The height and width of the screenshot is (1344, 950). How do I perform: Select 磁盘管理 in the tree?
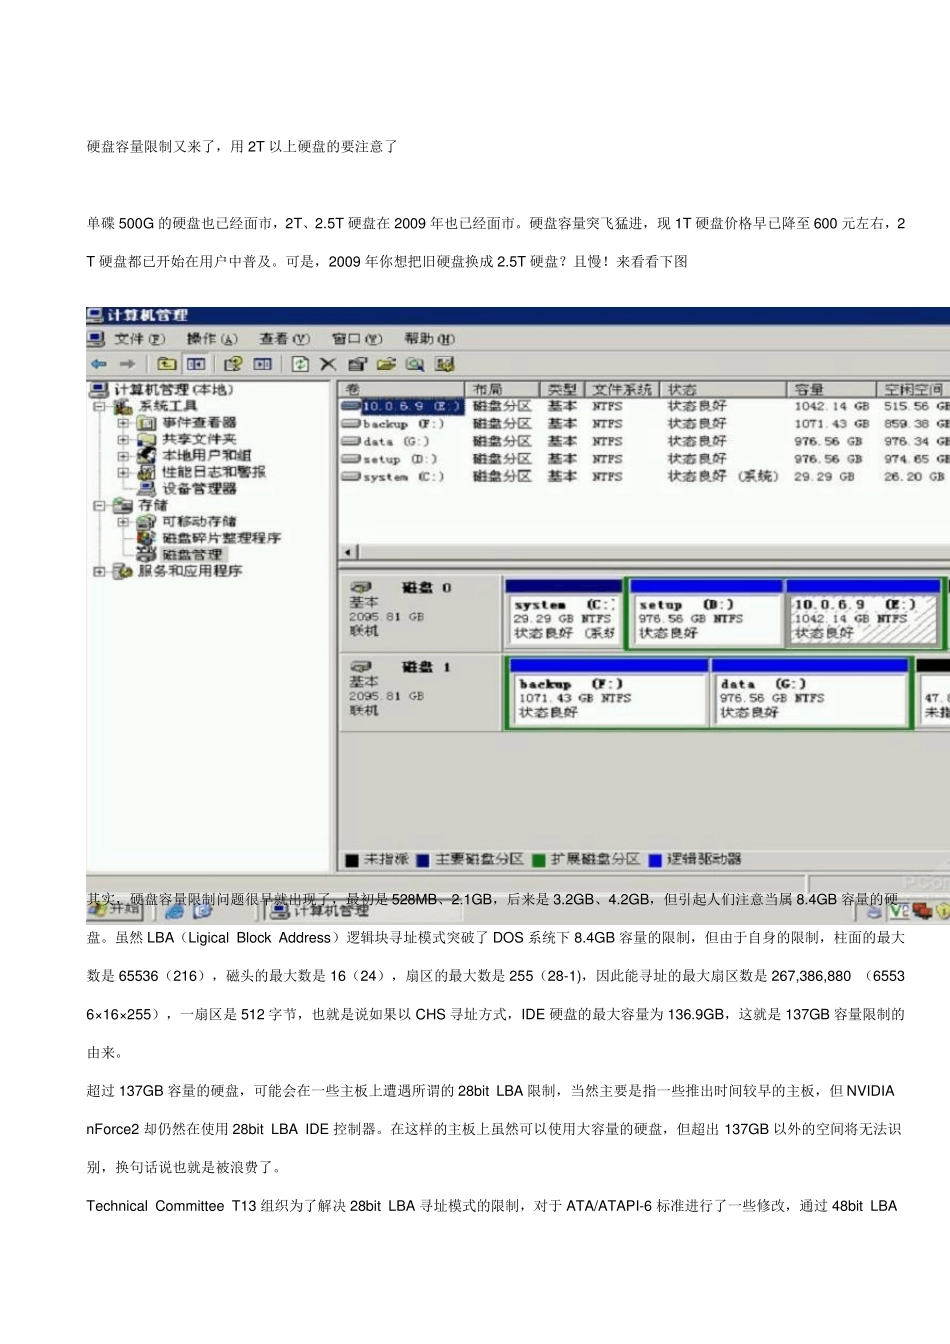tap(191, 554)
